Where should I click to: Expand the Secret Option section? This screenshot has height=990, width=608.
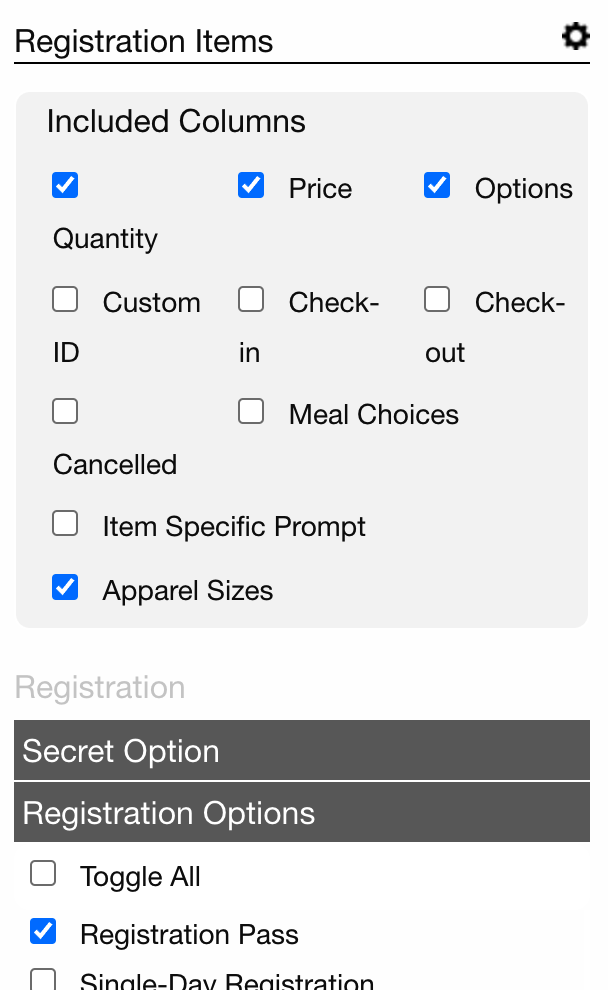302,750
